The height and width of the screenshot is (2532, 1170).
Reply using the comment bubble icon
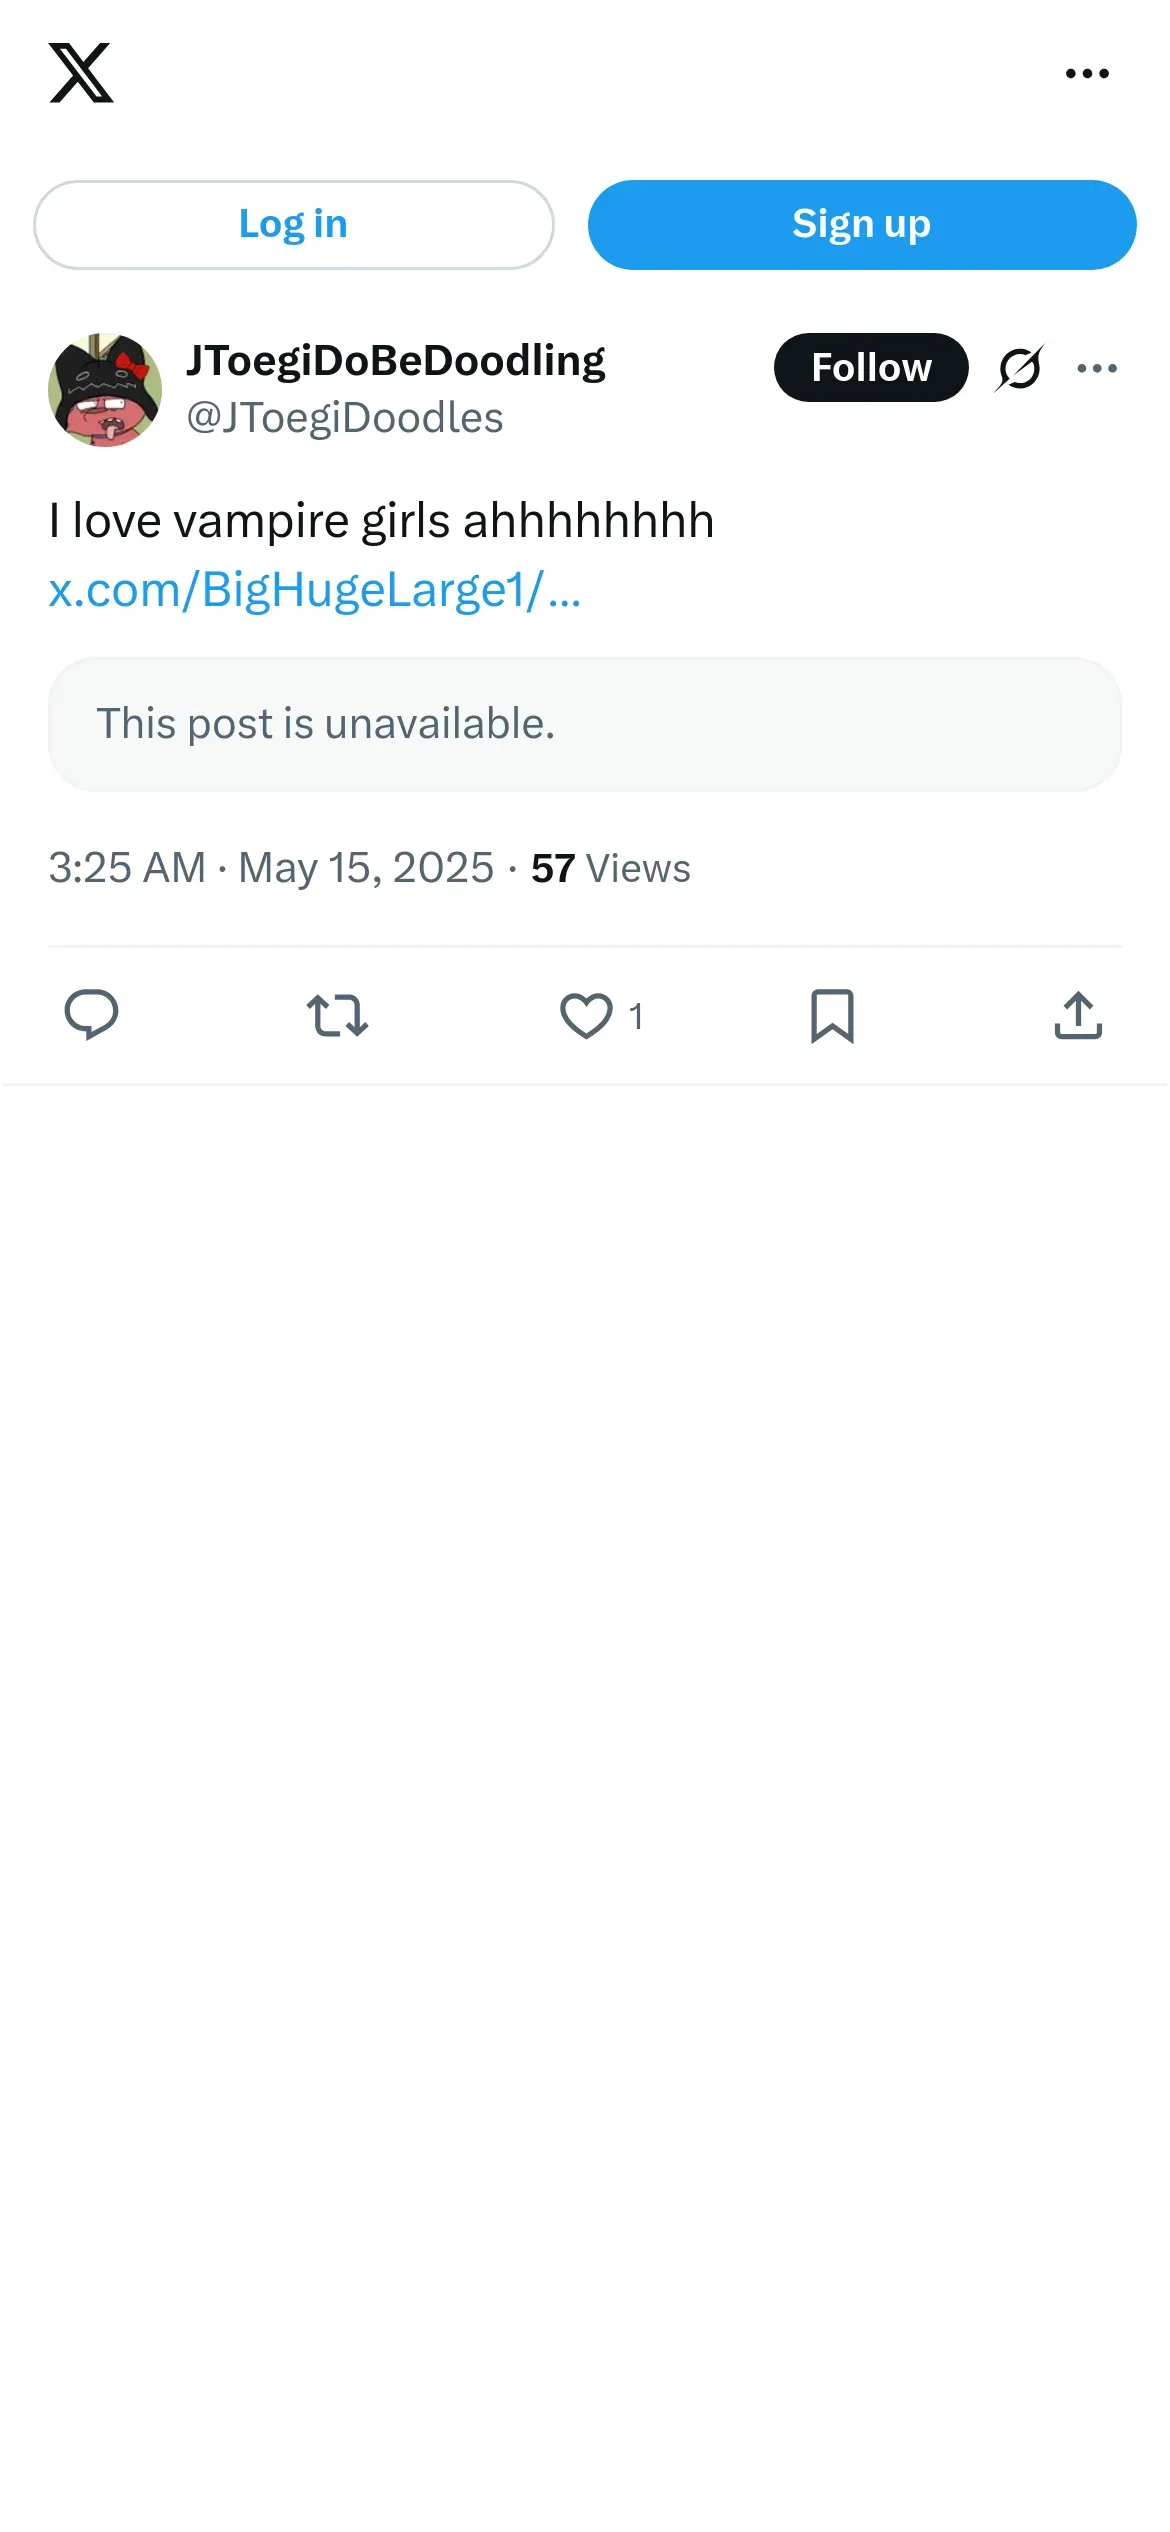click(x=91, y=1016)
